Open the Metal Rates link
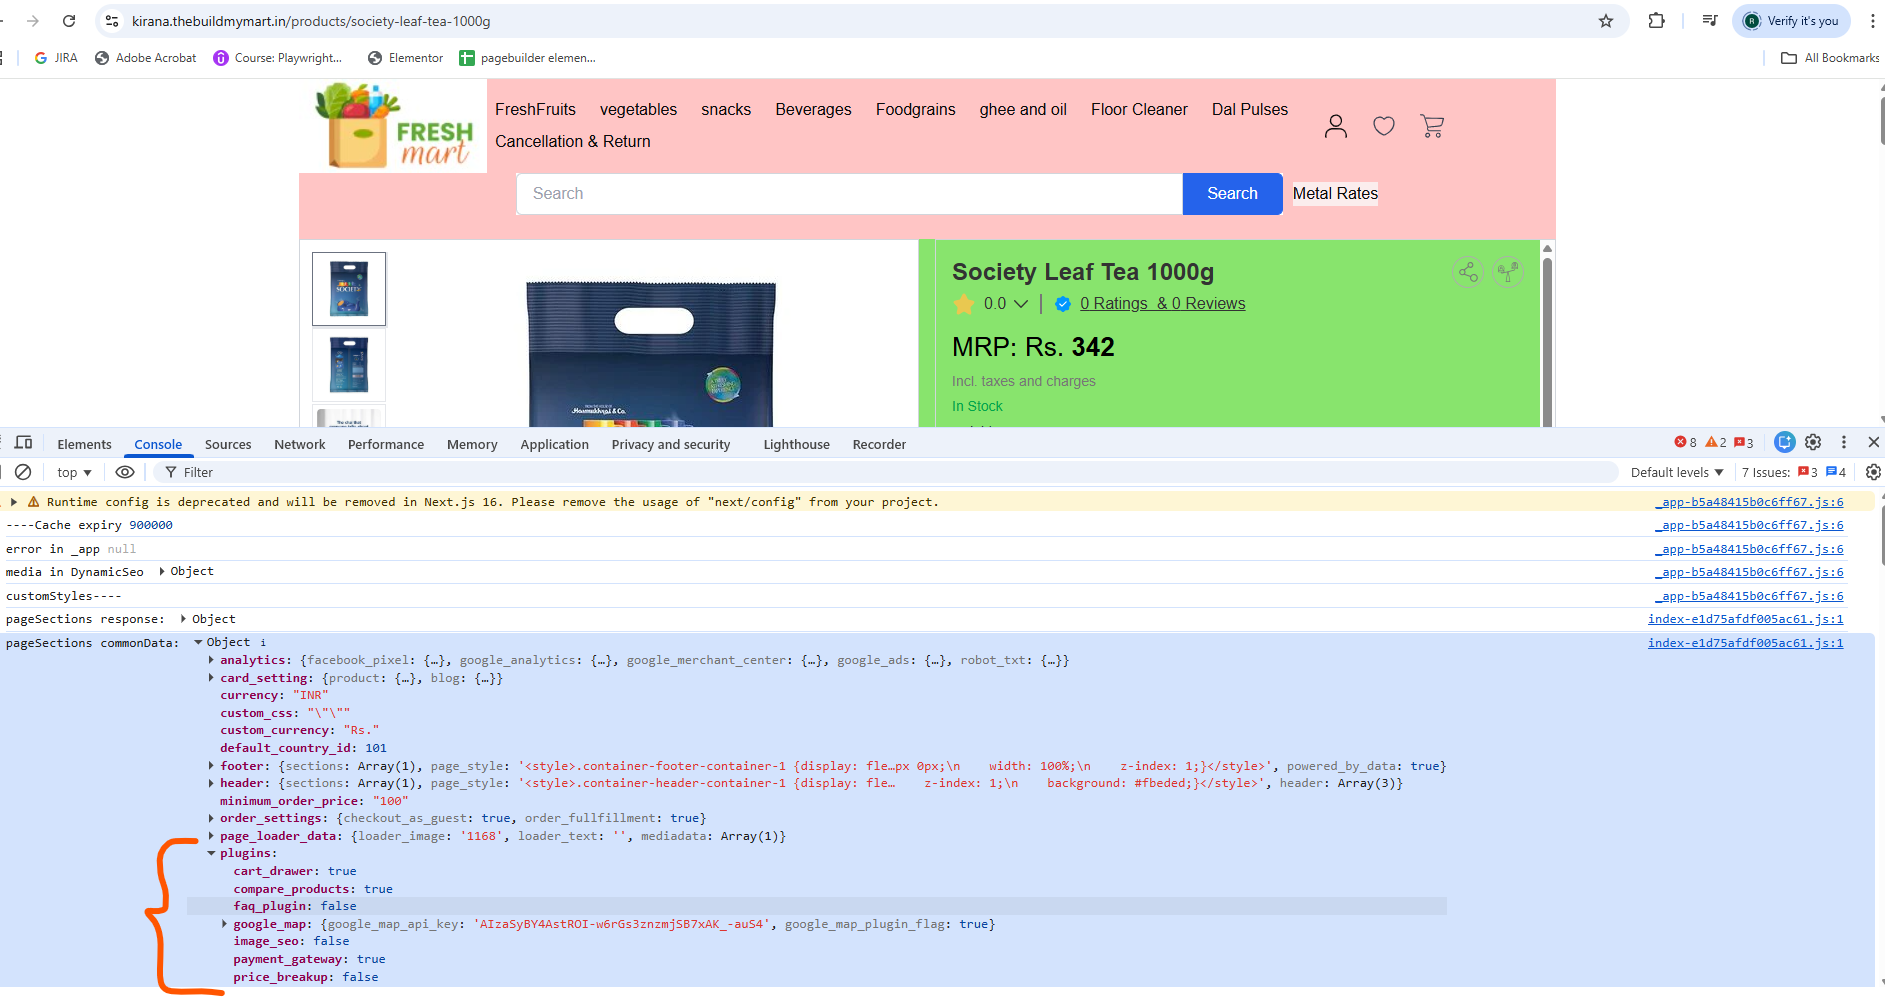The height and width of the screenshot is (997, 1885). (1335, 194)
